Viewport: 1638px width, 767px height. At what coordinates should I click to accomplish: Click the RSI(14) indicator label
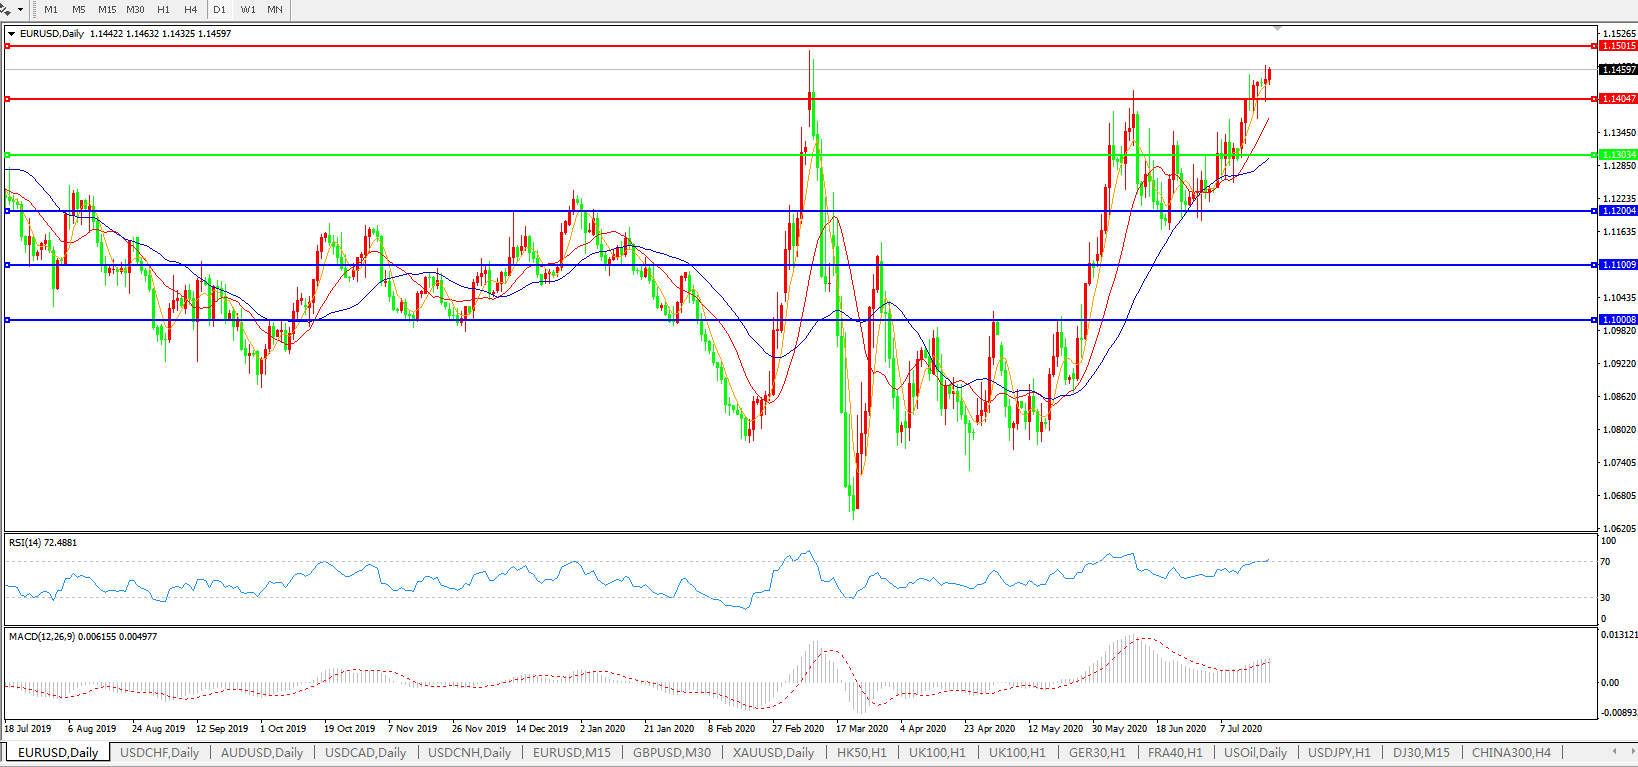point(42,543)
